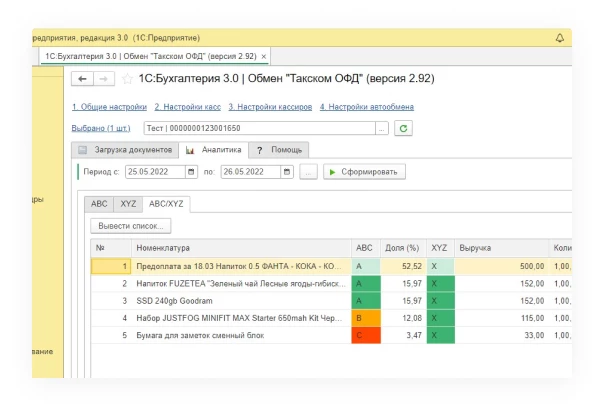This screenshot has height=414, width=604.
Task: Click the Вывести список button
Action: coord(129,226)
